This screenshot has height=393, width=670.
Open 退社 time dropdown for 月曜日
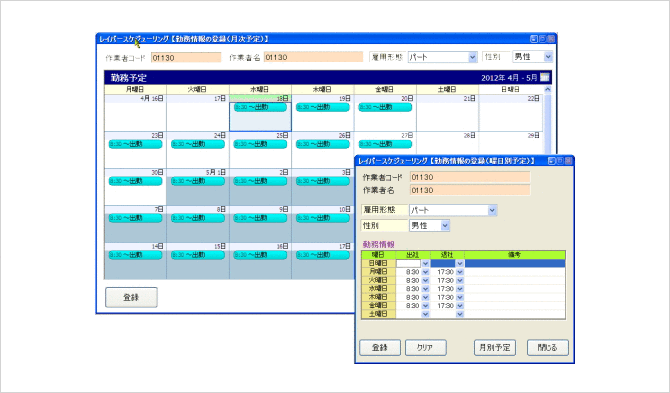[x=460, y=272]
